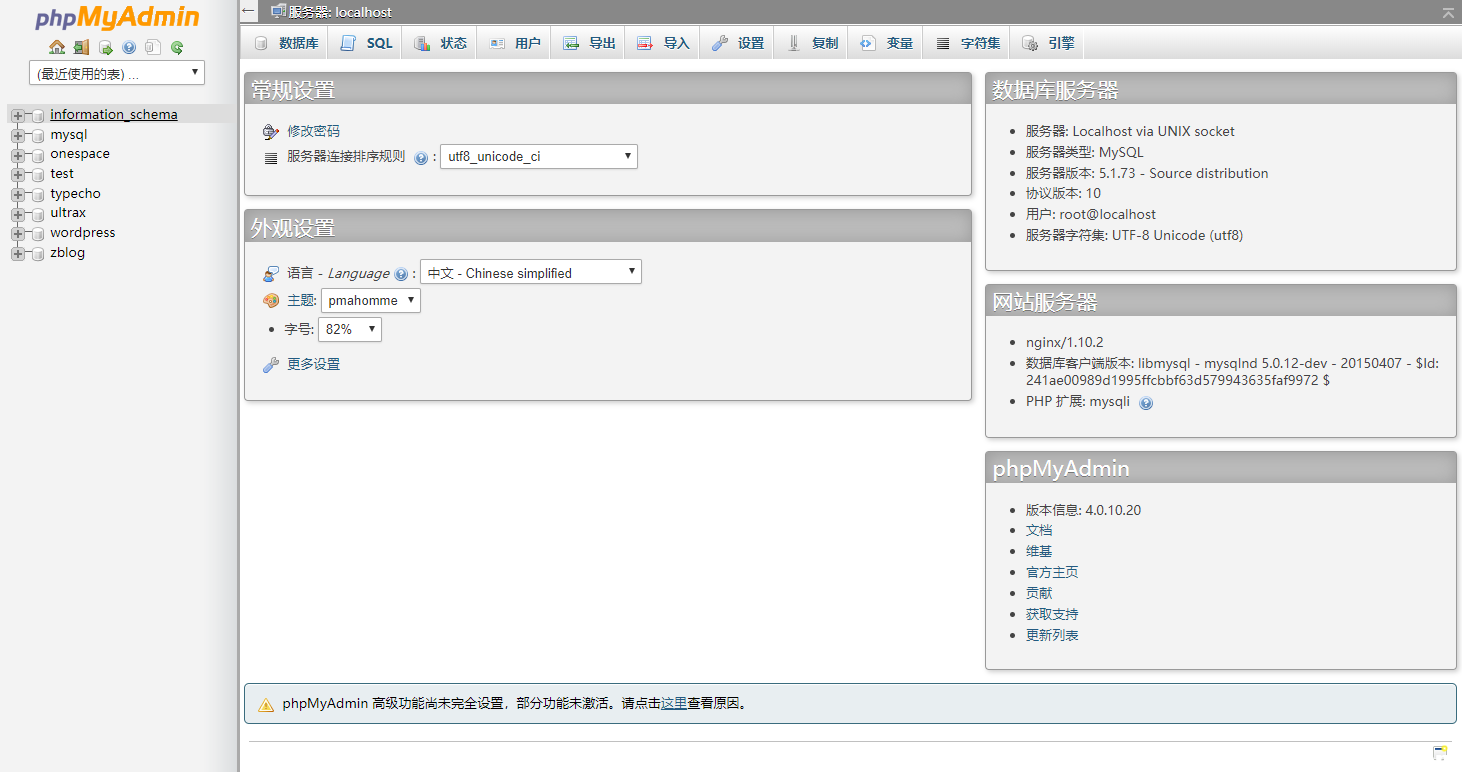Expand the test database node

point(18,174)
